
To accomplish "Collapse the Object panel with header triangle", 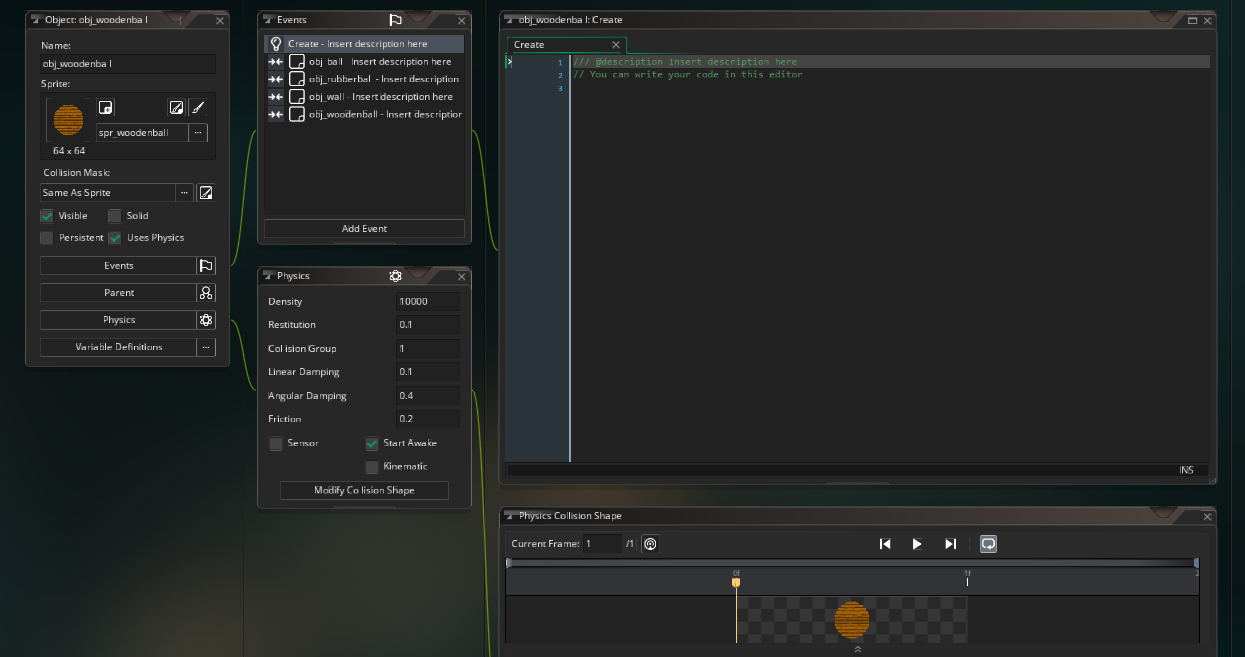I will coord(36,19).
